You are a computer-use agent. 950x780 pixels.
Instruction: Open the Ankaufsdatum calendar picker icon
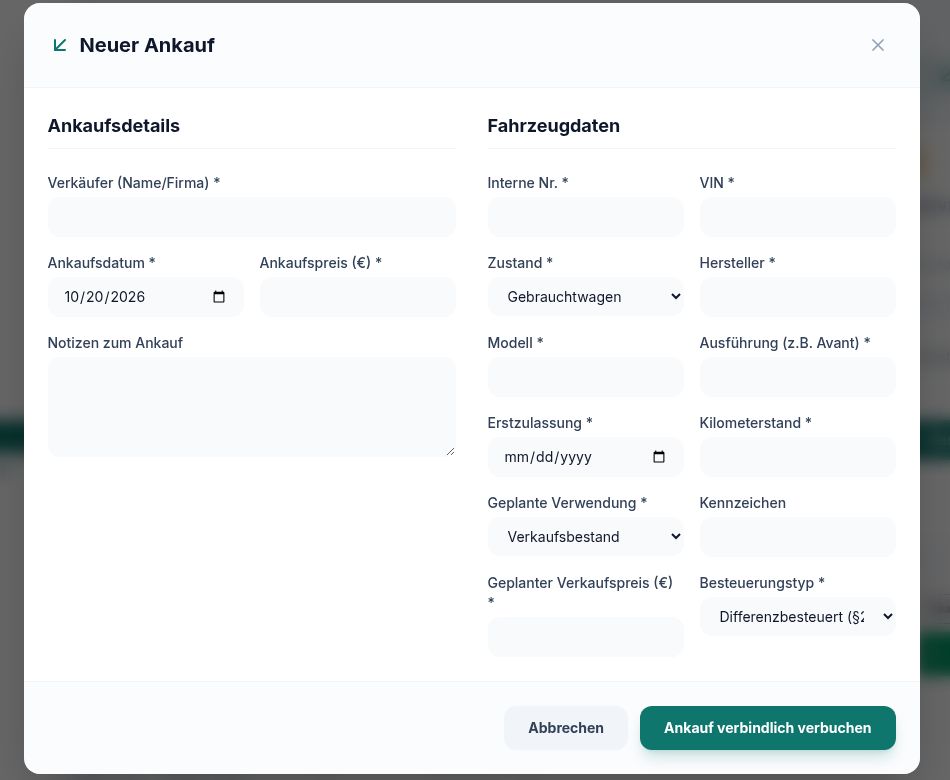pyautogui.click(x=219, y=297)
